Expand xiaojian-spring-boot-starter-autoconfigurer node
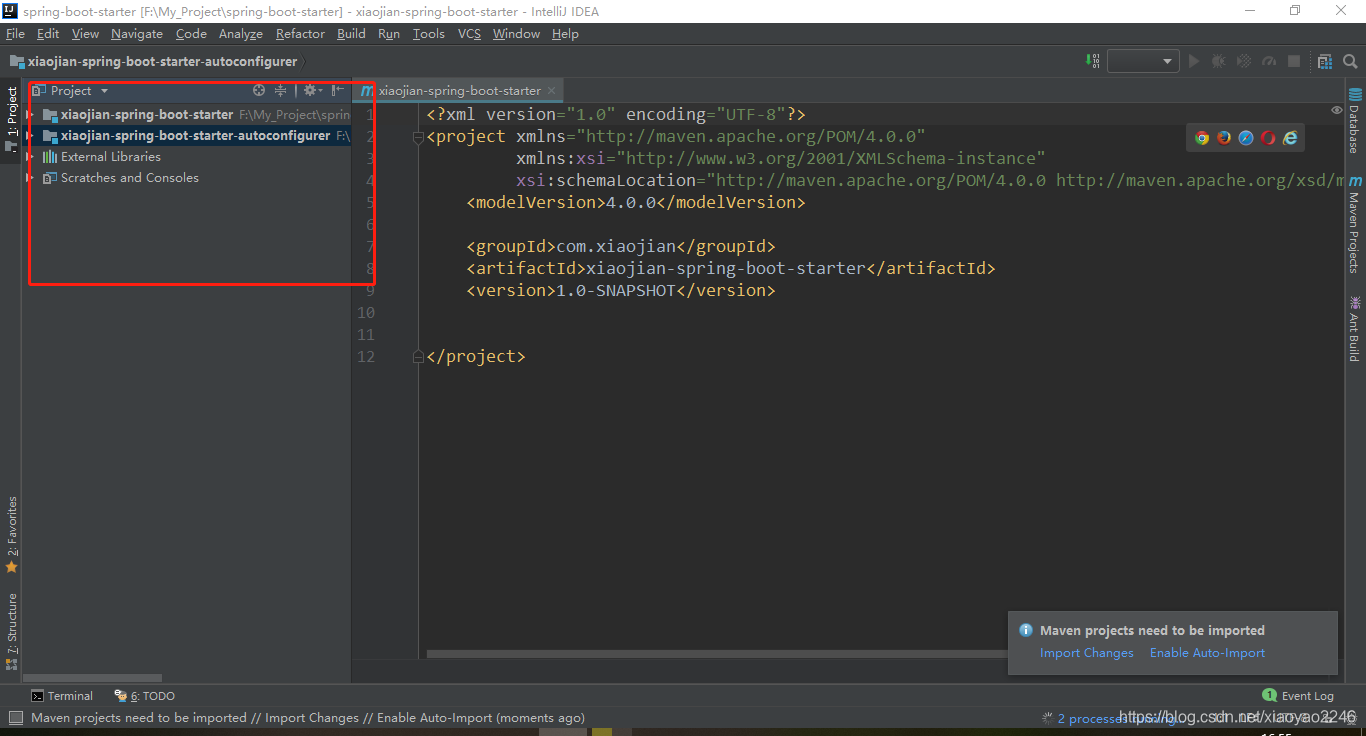1366x736 pixels. click(31, 136)
